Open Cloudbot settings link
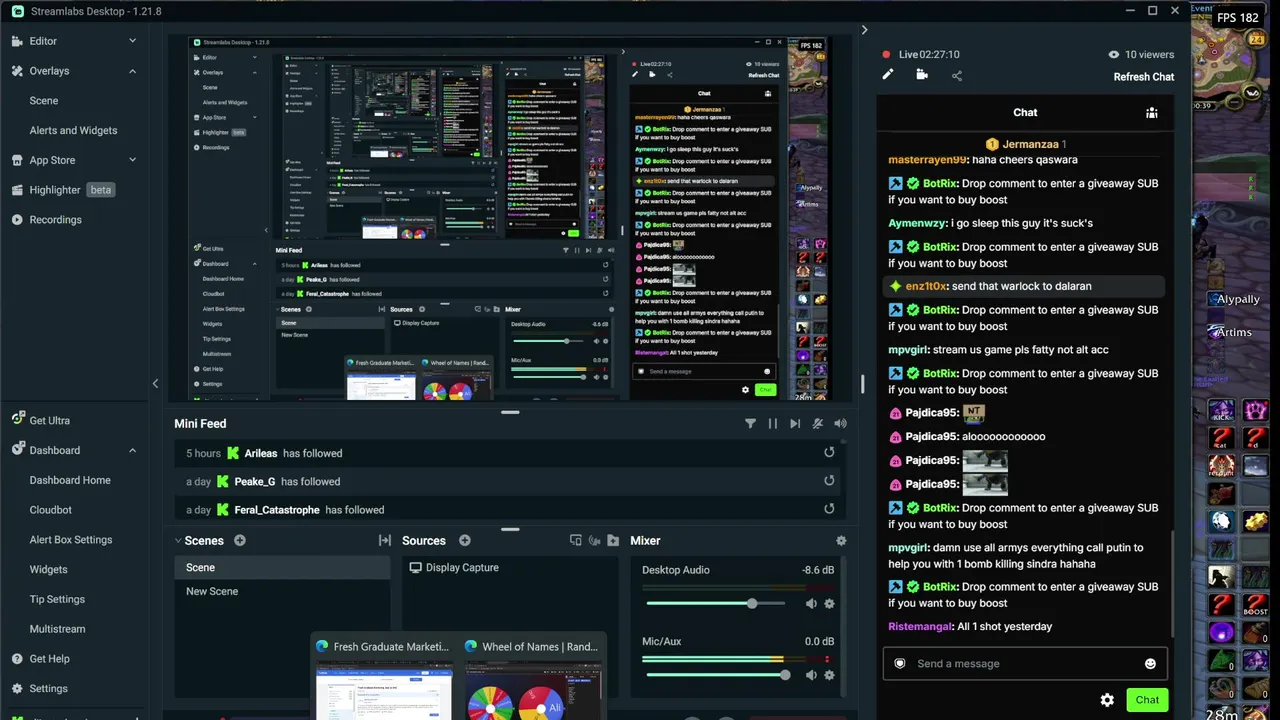Viewport: 1280px width, 720px height. [50, 510]
